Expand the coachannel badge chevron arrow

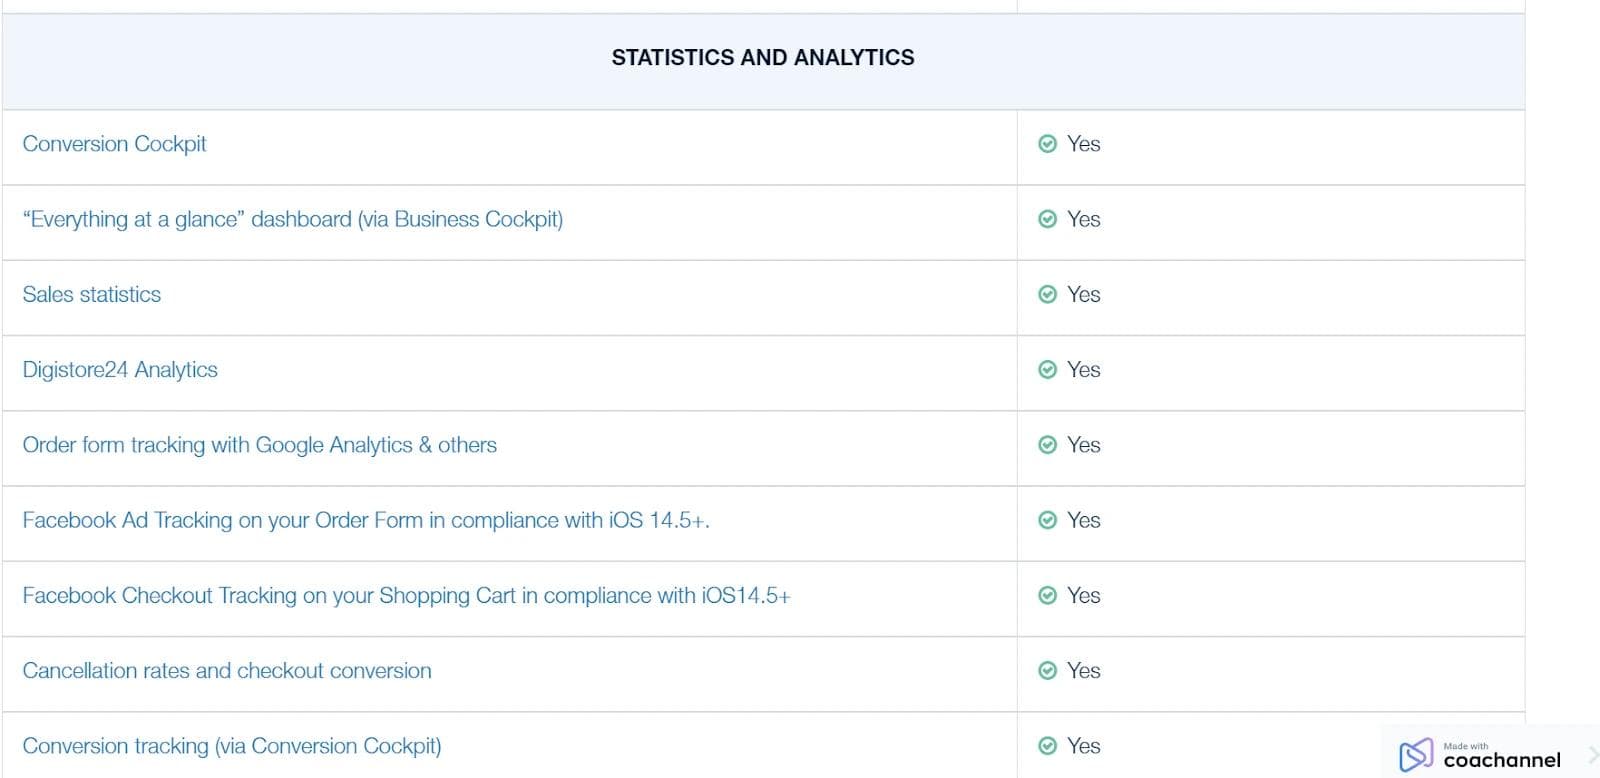coord(1592,755)
